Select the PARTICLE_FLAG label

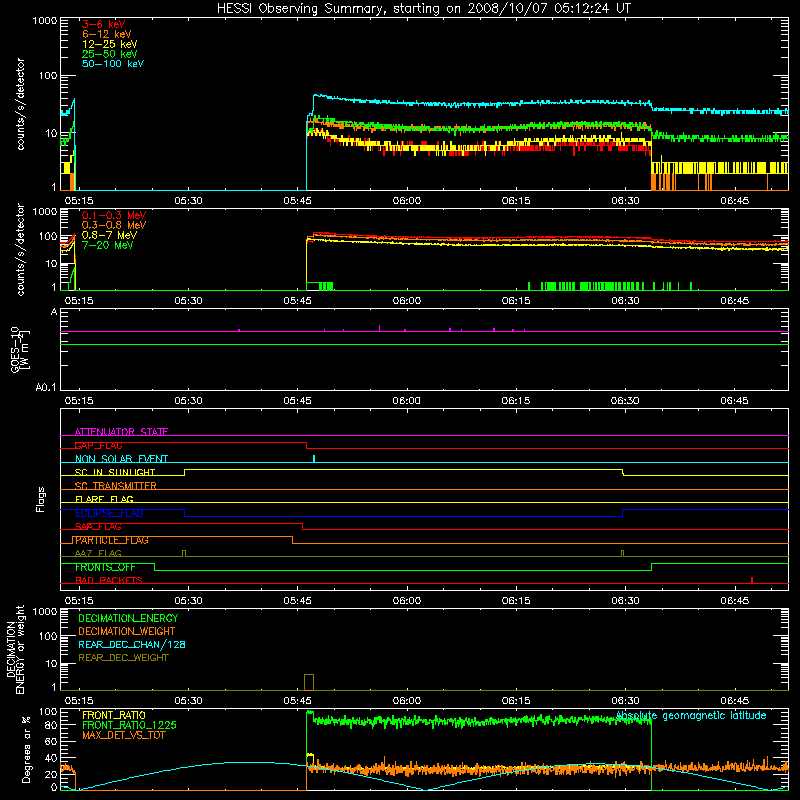point(112,540)
